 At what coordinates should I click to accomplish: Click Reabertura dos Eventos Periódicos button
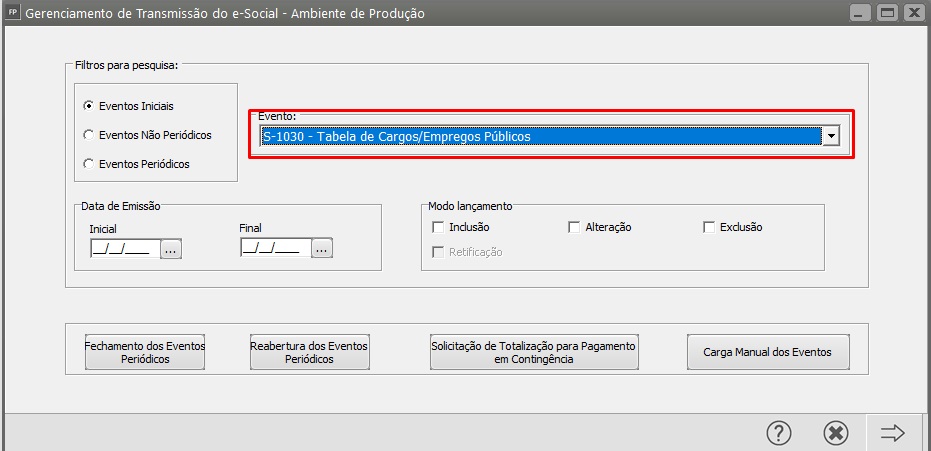point(309,352)
